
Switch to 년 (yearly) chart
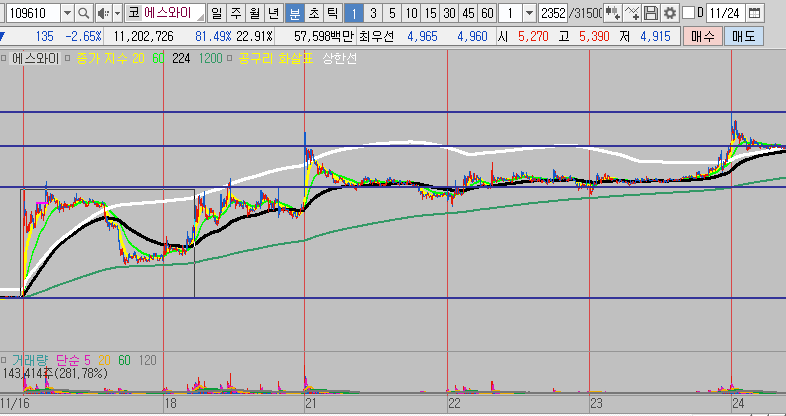tap(273, 13)
